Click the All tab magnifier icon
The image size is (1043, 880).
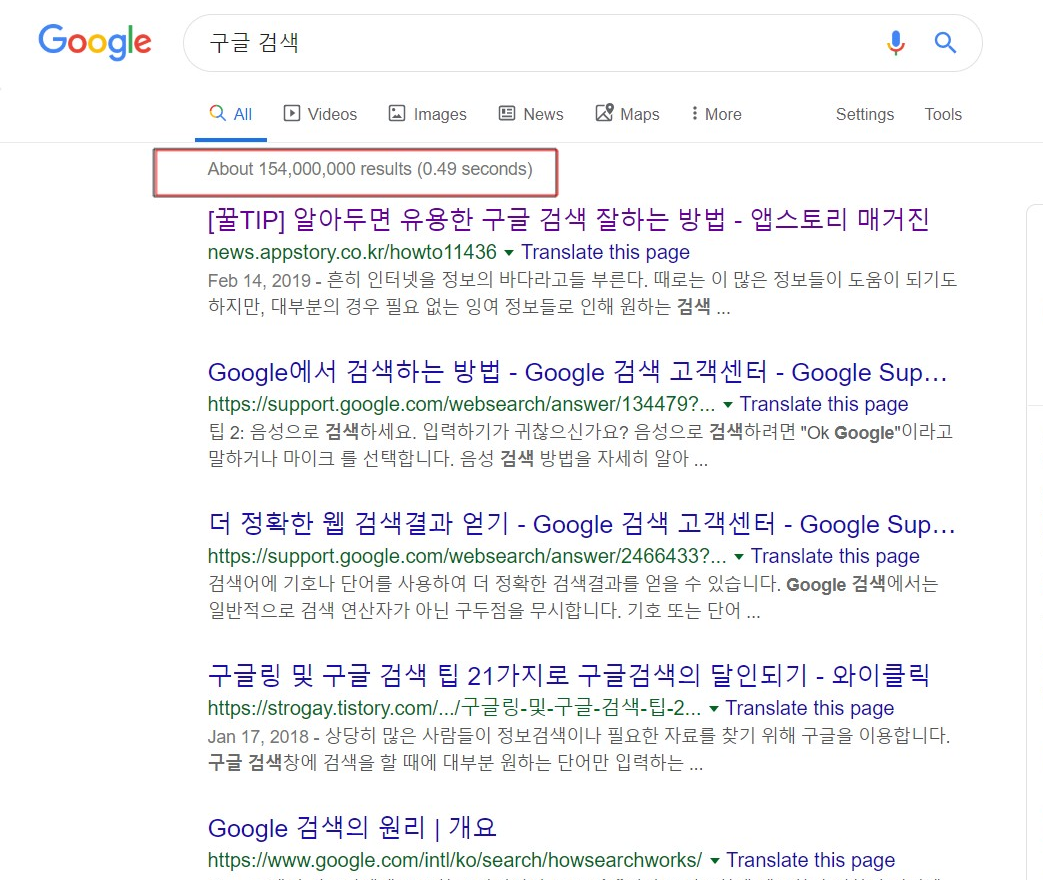217,113
